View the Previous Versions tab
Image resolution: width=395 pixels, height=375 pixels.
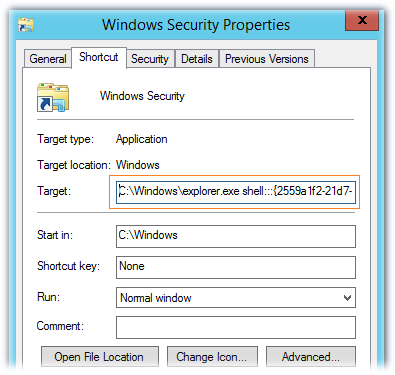pos(267,59)
